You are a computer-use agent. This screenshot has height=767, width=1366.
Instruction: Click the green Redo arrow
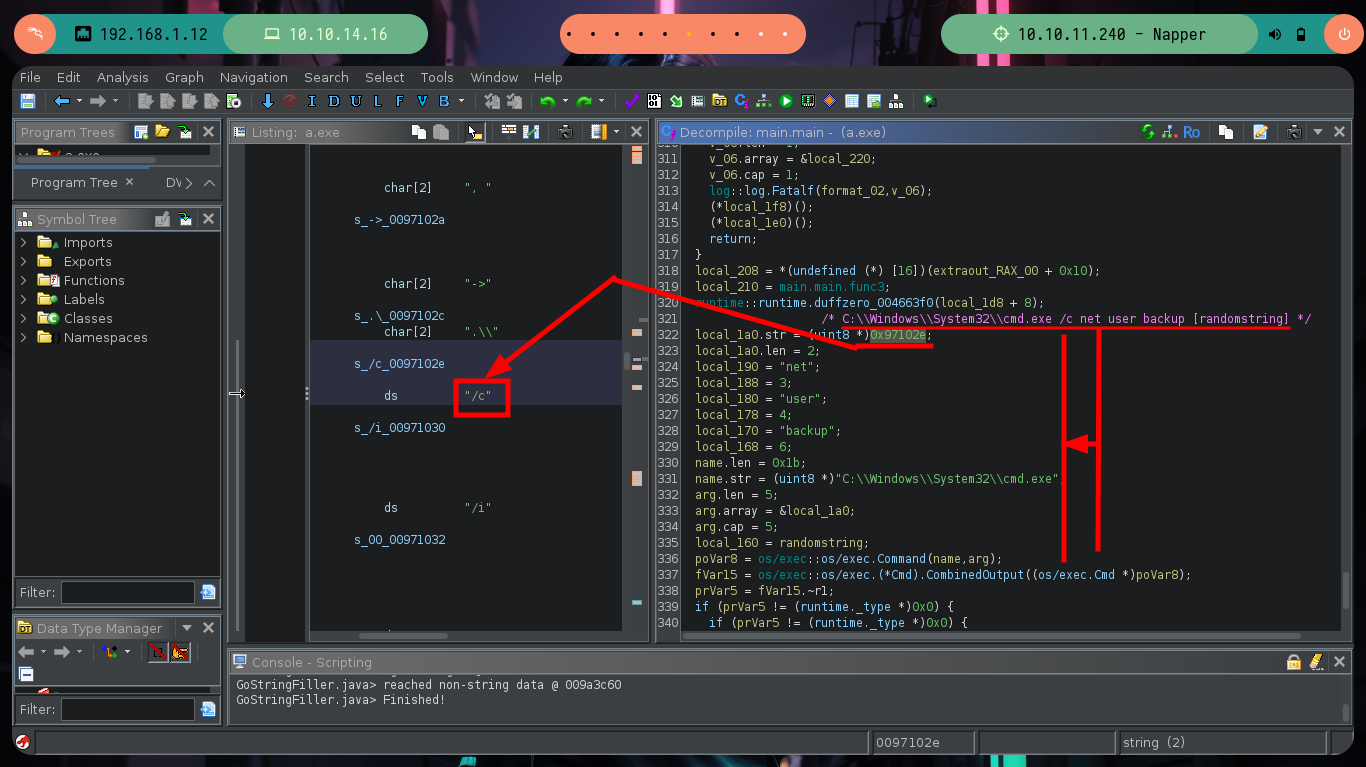tap(584, 101)
